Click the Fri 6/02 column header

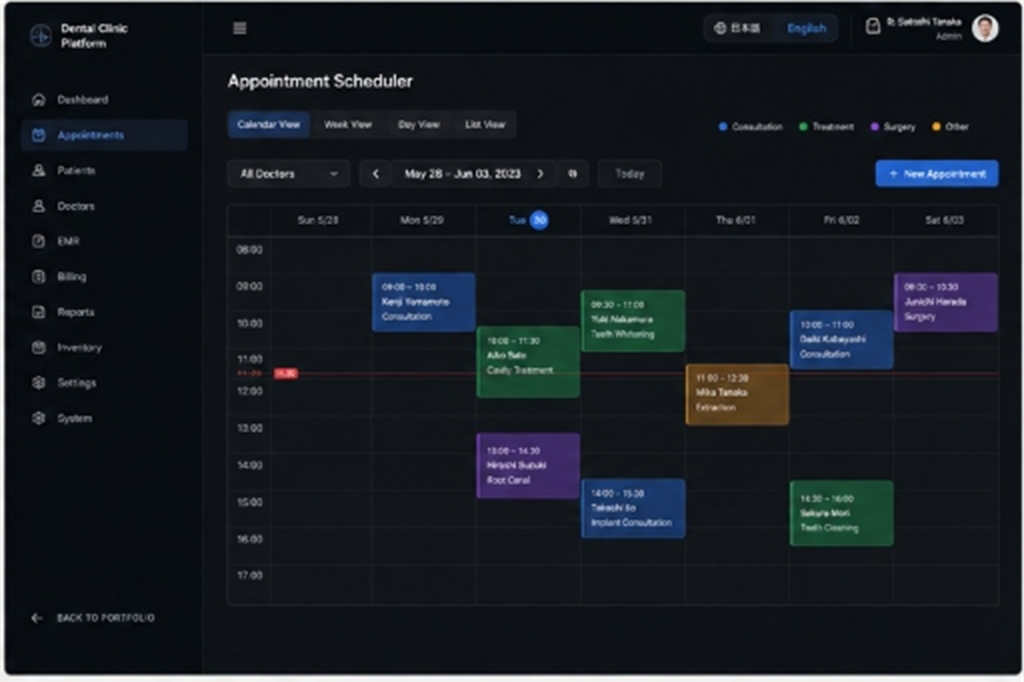pos(841,220)
